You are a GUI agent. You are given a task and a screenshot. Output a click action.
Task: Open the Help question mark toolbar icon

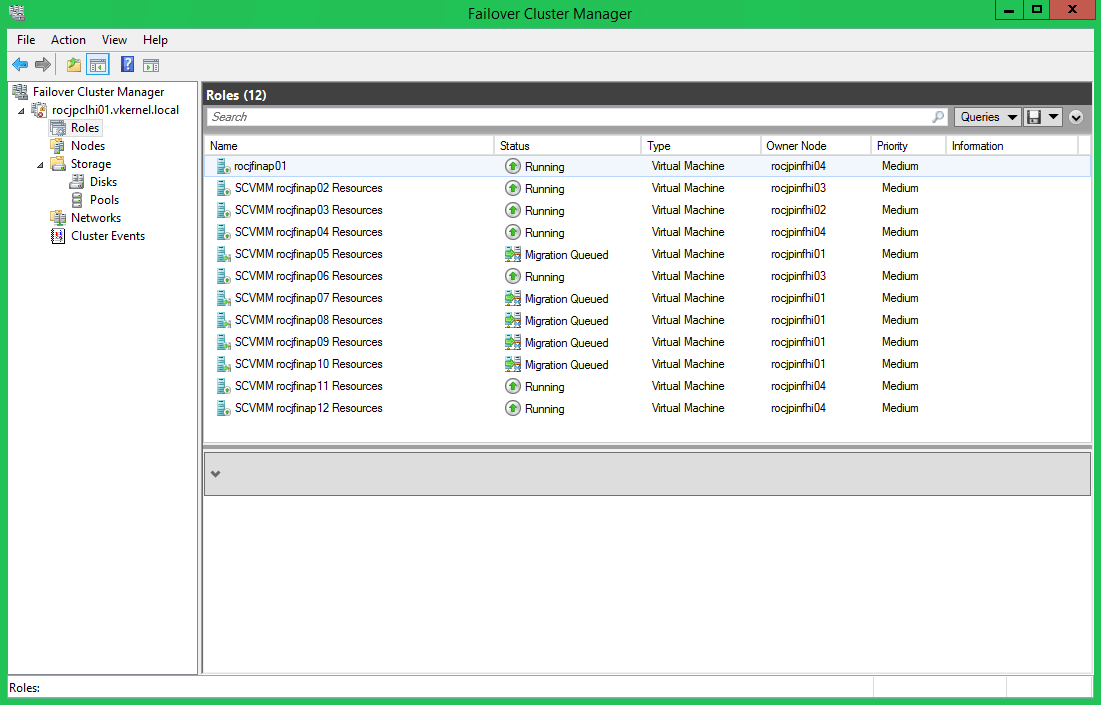[127, 65]
